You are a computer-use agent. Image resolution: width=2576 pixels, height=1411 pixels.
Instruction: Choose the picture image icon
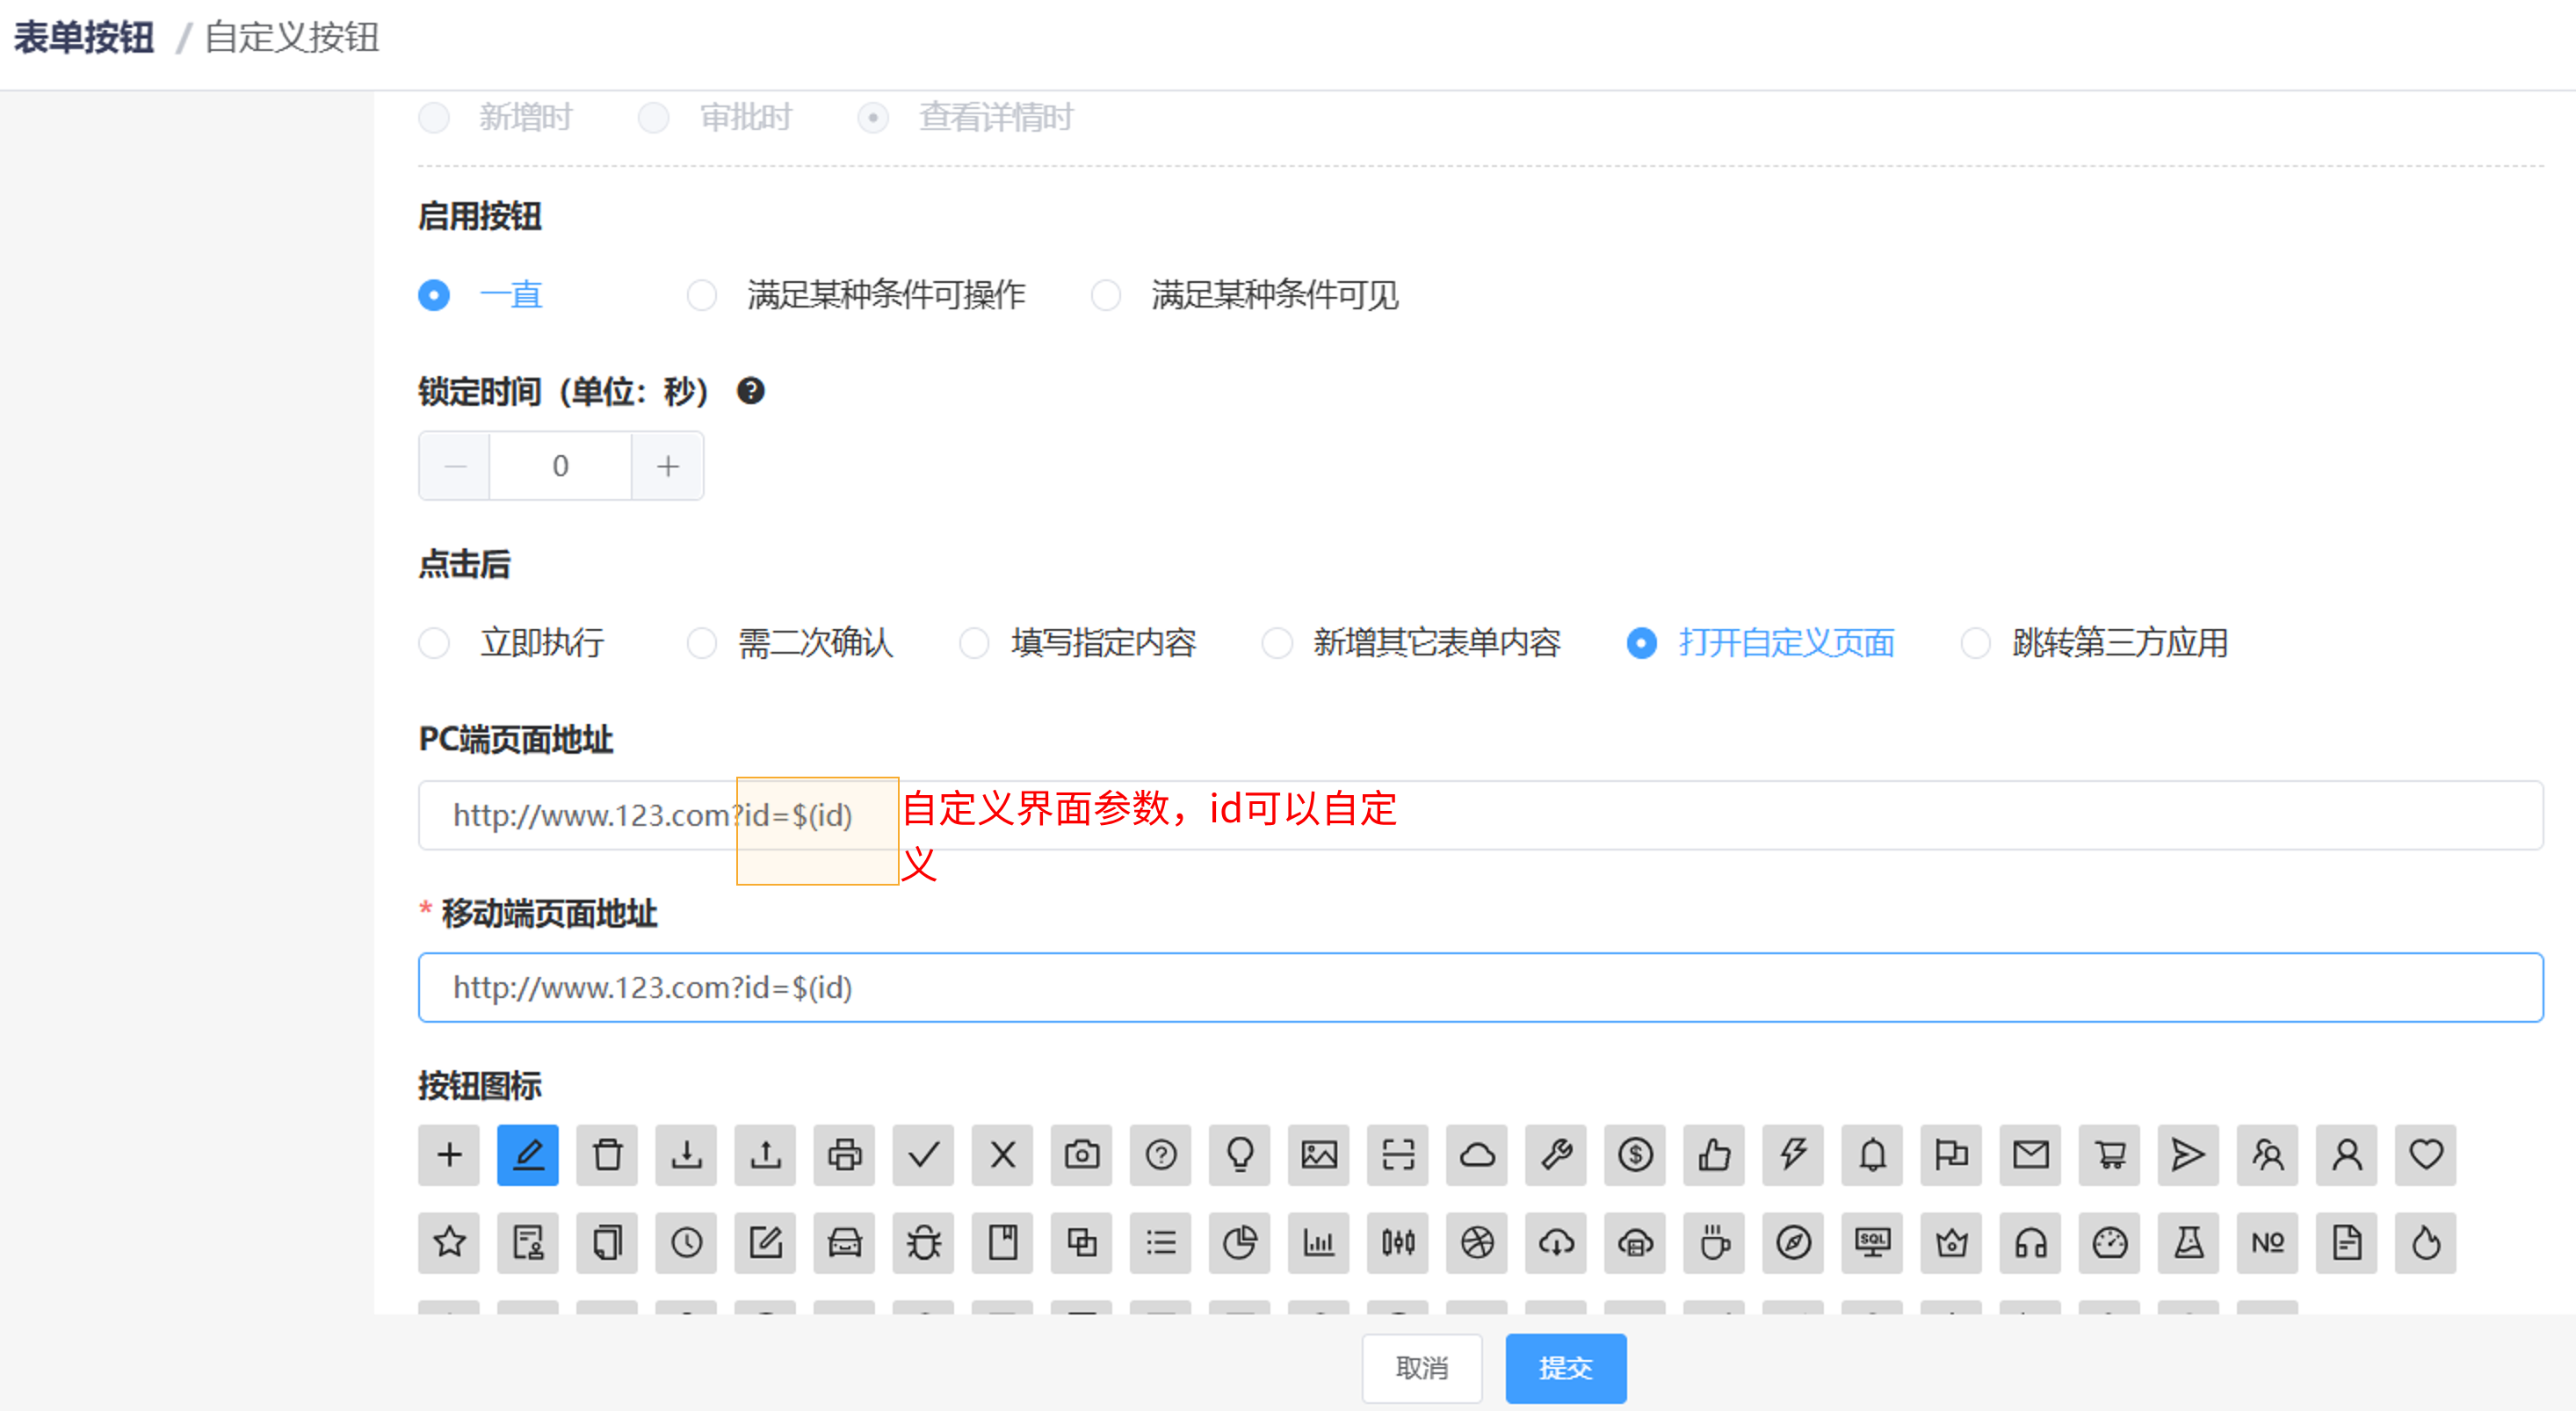tap(1318, 1155)
